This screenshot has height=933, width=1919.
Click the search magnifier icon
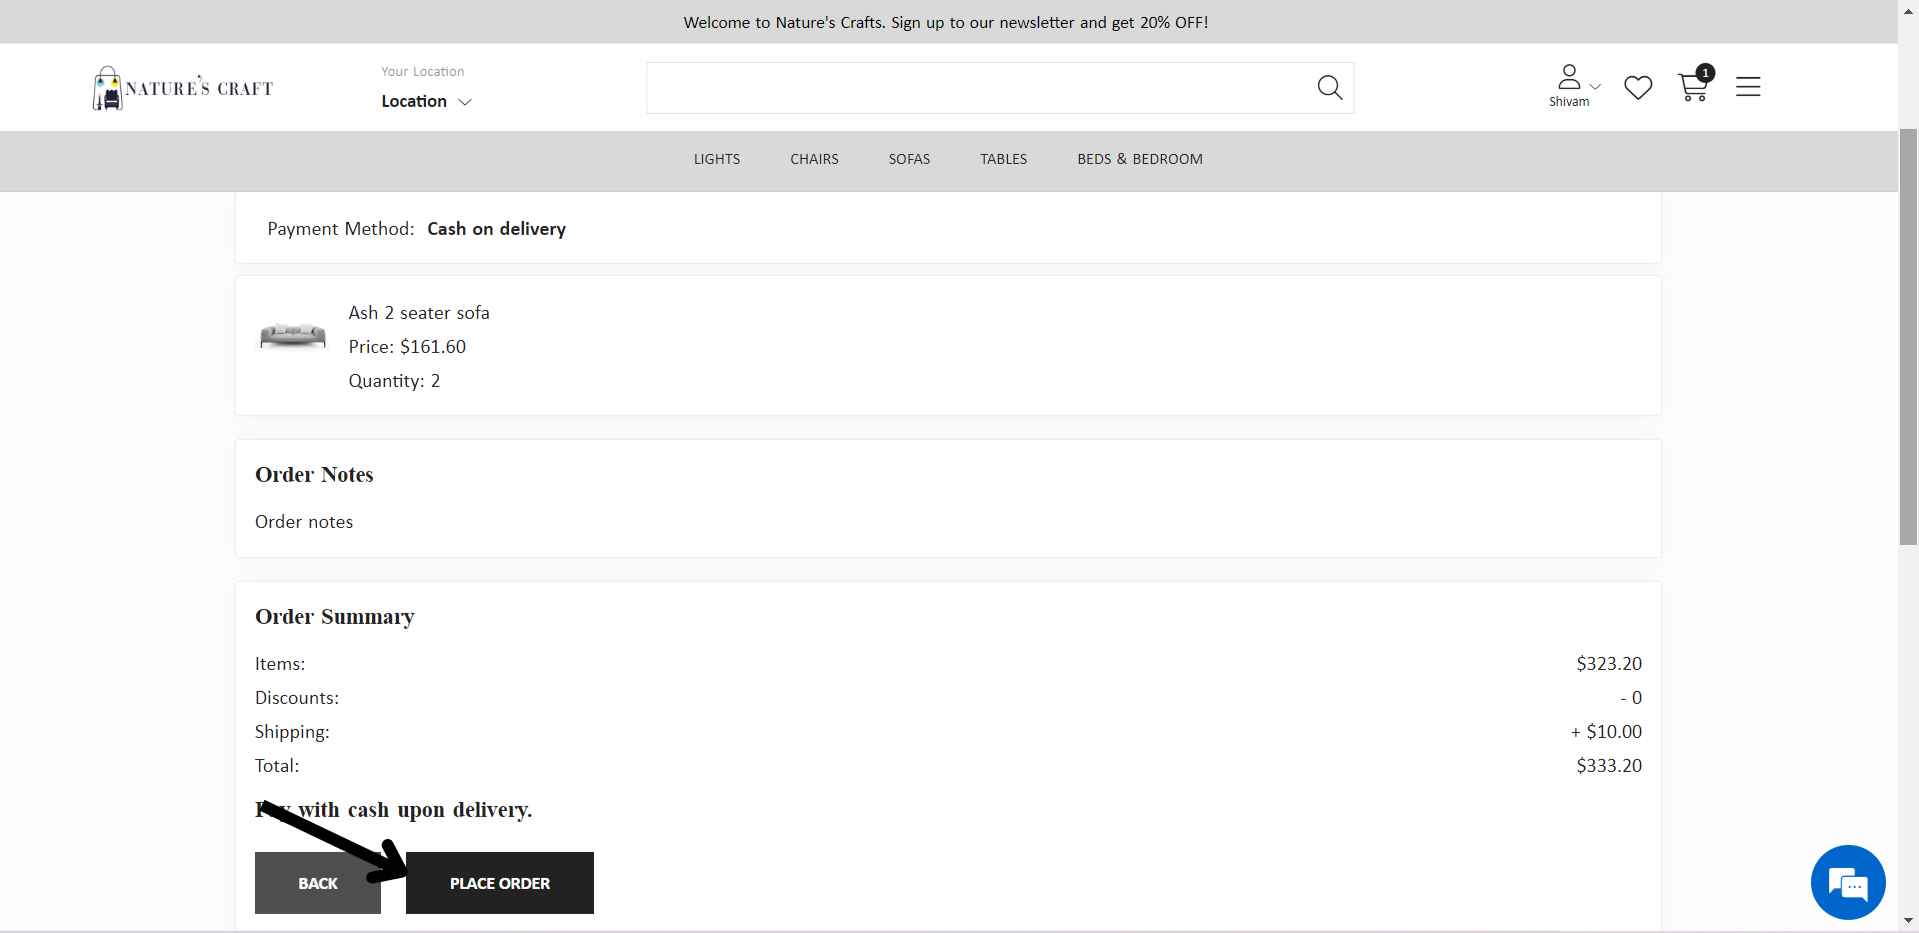click(1329, 88)
